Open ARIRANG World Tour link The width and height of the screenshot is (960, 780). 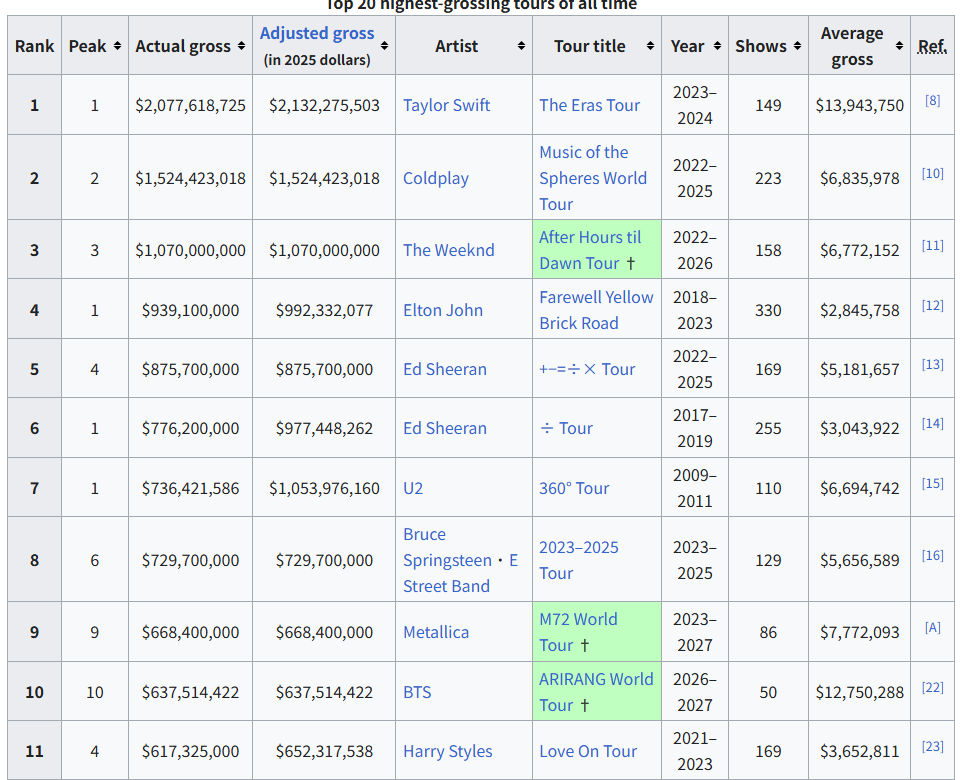[596, 692]
